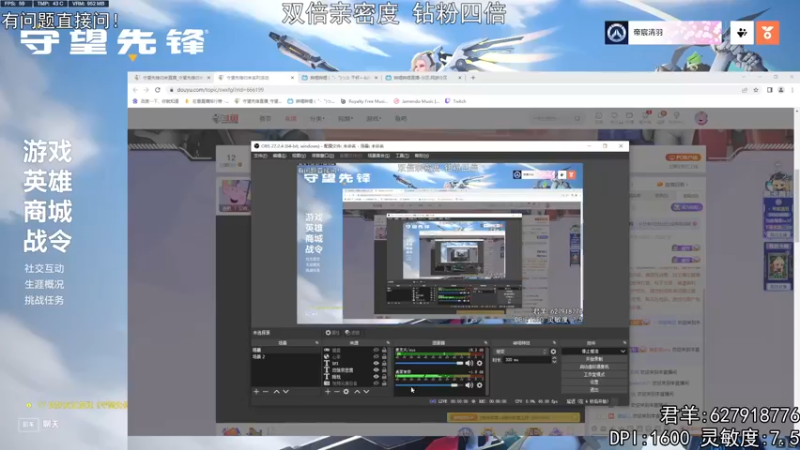Open settings gear of 桌面音频 channel
Viewport: 800px width, 450px height.
pyautogui.click(x=480, y=385)
